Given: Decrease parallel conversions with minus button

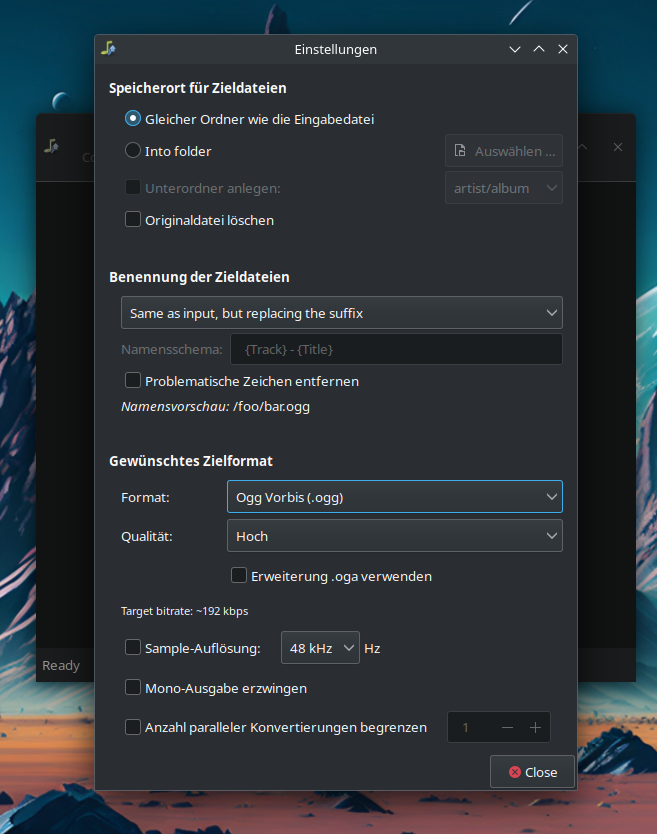Looking at the screenshot, I should tap(508, 727).
